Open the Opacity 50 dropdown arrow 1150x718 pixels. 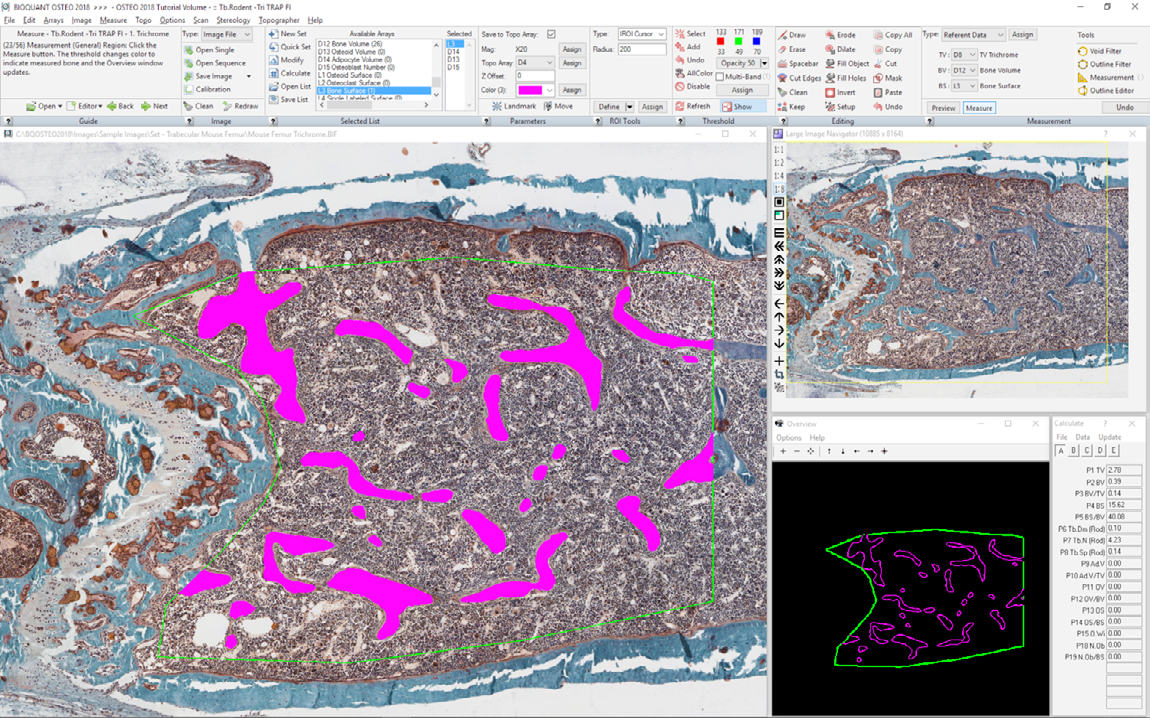click(x=764, y=63)
